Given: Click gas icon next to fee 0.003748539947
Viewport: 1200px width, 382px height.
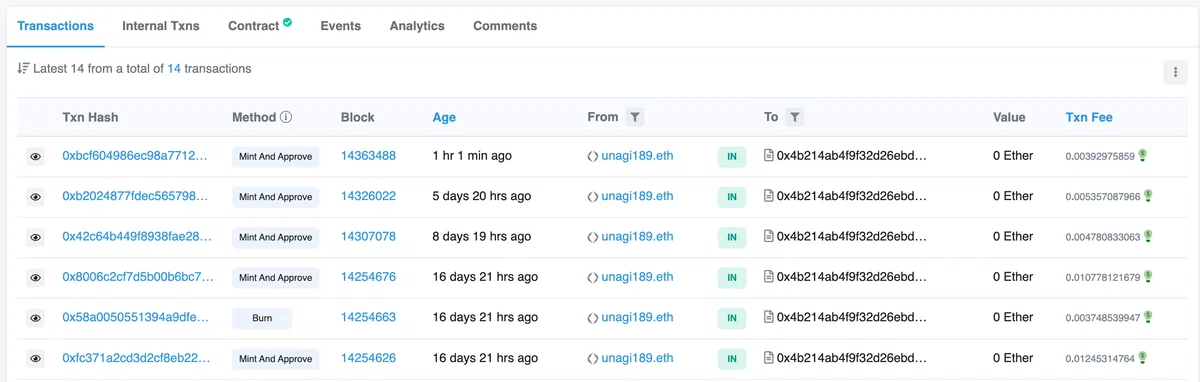Looking at the screenshot, I should [x=1148, y=316].
